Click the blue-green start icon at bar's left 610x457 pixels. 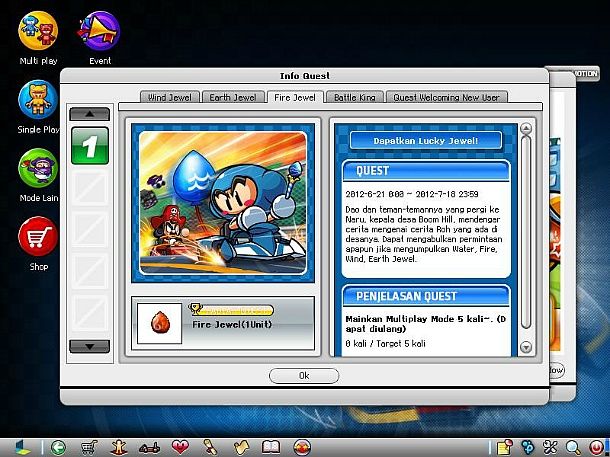pyautogui.click(x=22, y=447)
